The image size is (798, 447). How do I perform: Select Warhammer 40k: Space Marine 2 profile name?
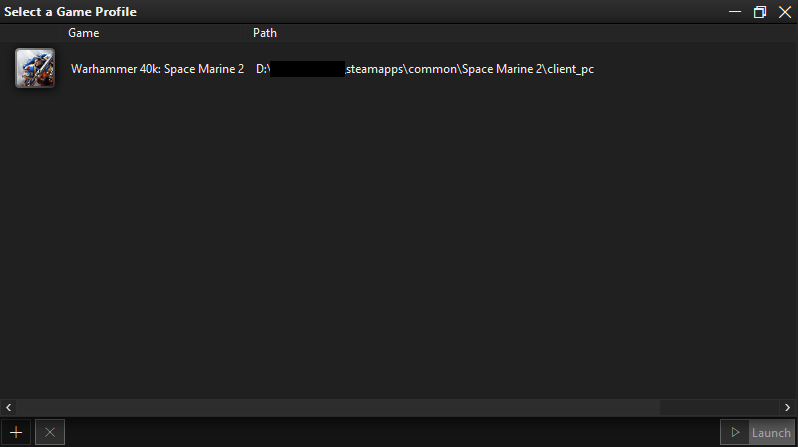[157, 69]
